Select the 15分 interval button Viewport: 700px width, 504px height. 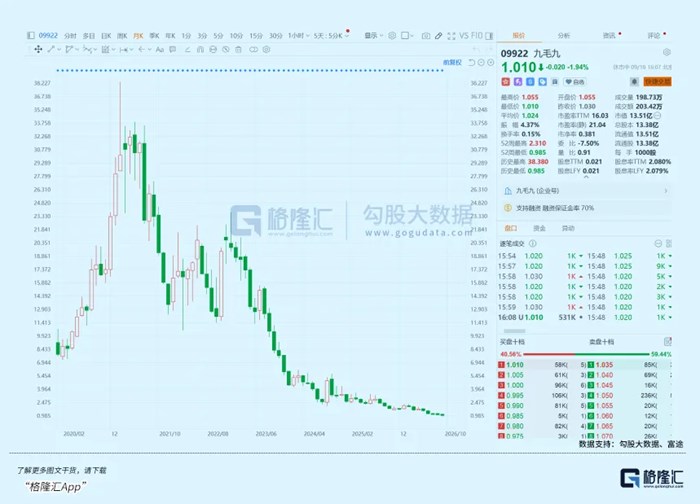click(256, 36)
